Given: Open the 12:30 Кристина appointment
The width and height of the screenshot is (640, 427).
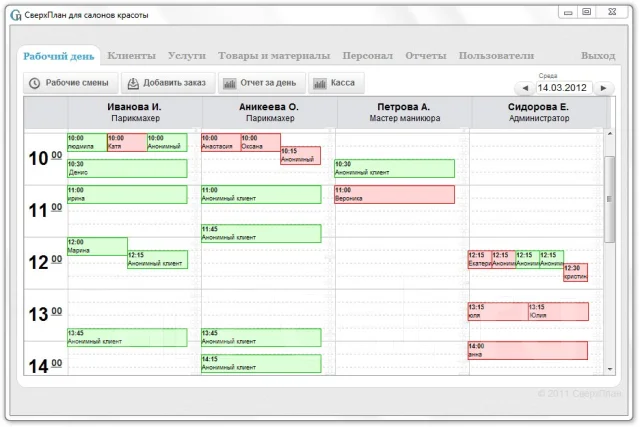Looking at the screenshot, I should [x=576, y=272].
